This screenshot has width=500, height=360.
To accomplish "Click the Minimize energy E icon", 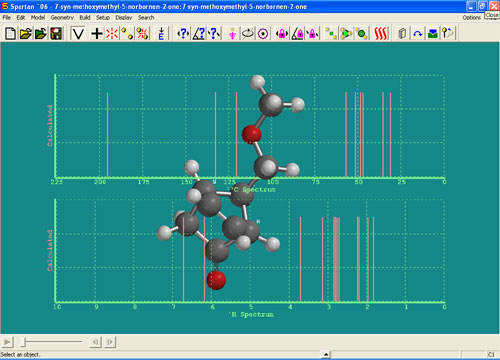I will (x=161, y=34).
